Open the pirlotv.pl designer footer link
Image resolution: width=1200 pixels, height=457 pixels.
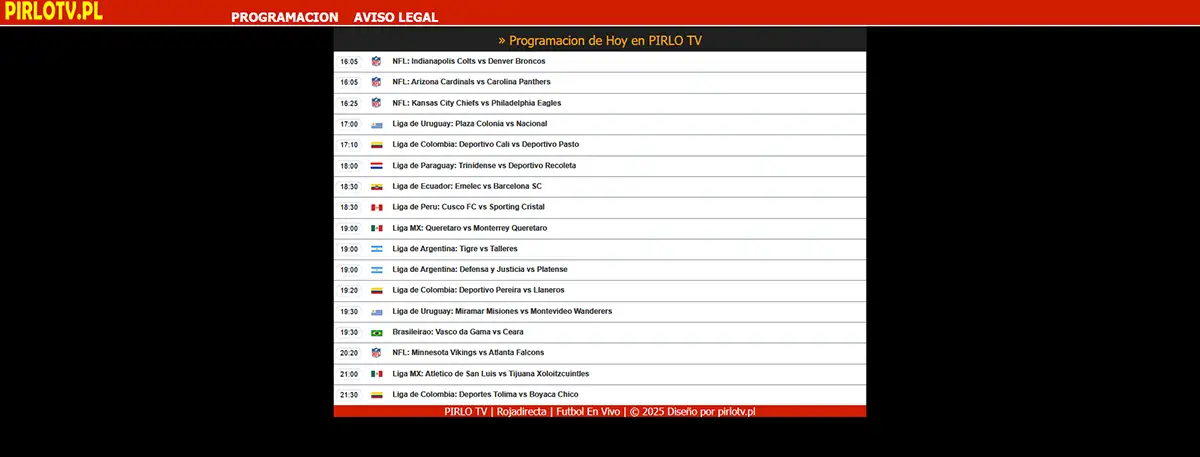tap(736, 411)
